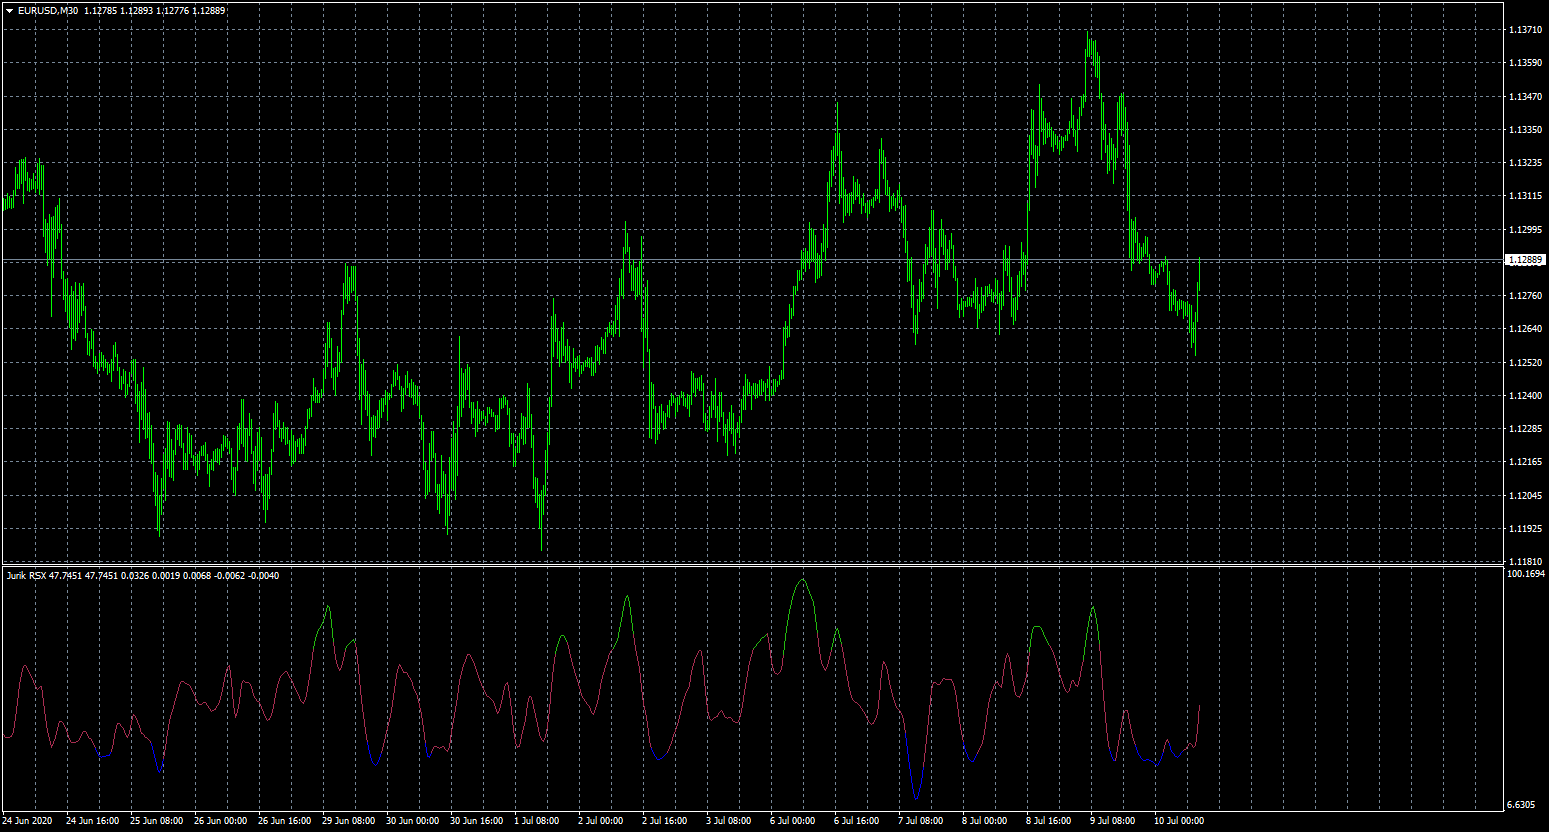Click the 2 Jul 00:00 time axis label
Screen dimensions: 1549x832
(602, 821)
